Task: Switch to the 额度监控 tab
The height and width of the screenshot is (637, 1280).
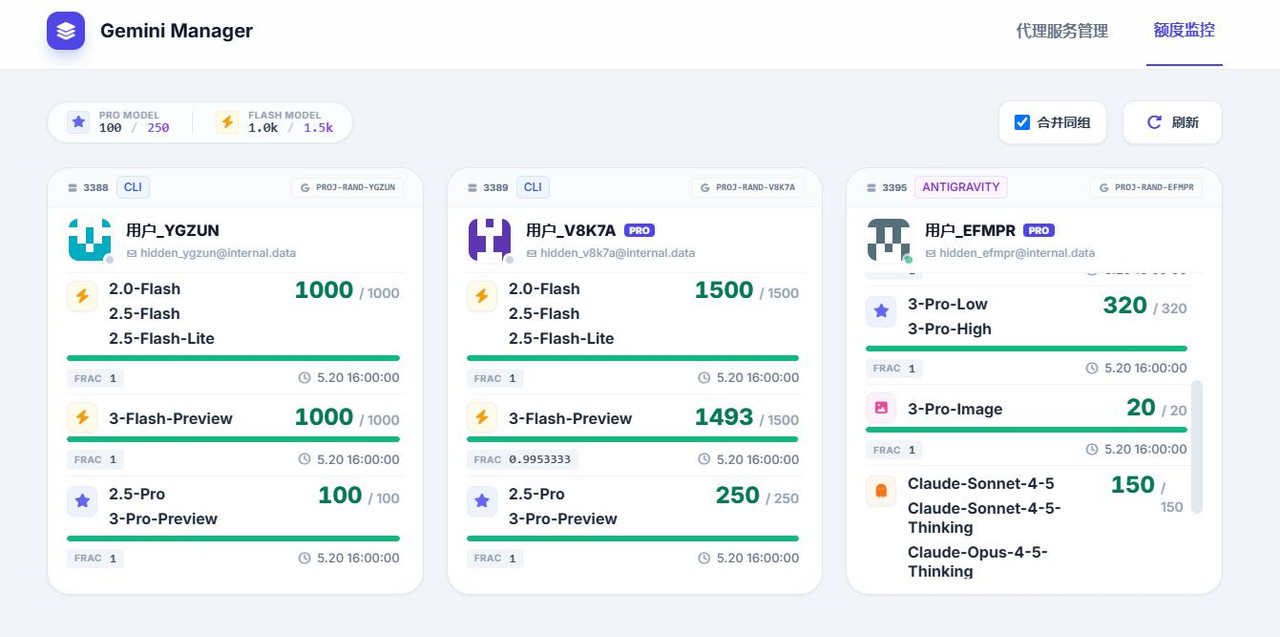Action: click(x=1184, y=30)
